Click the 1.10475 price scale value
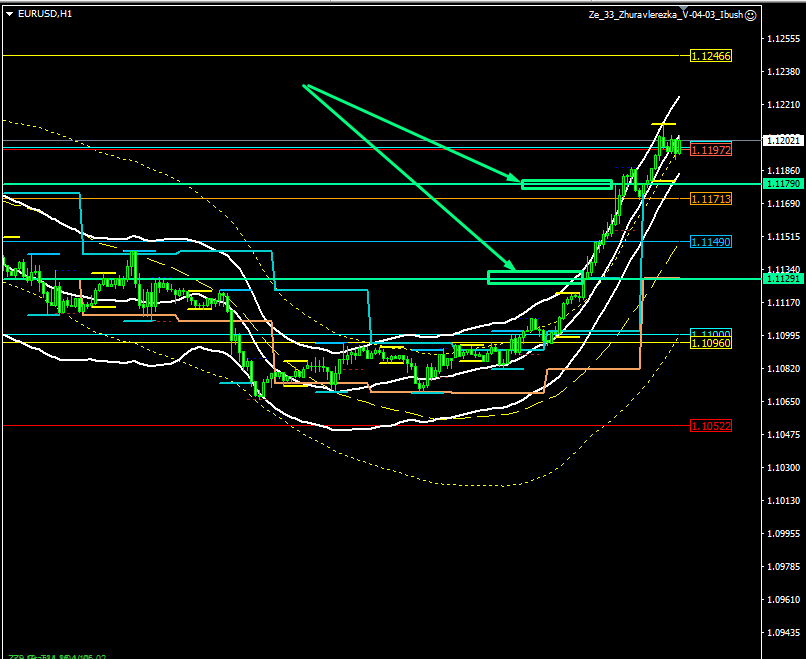This screenshot has height=659, width=806. click(x=783, y=434)
